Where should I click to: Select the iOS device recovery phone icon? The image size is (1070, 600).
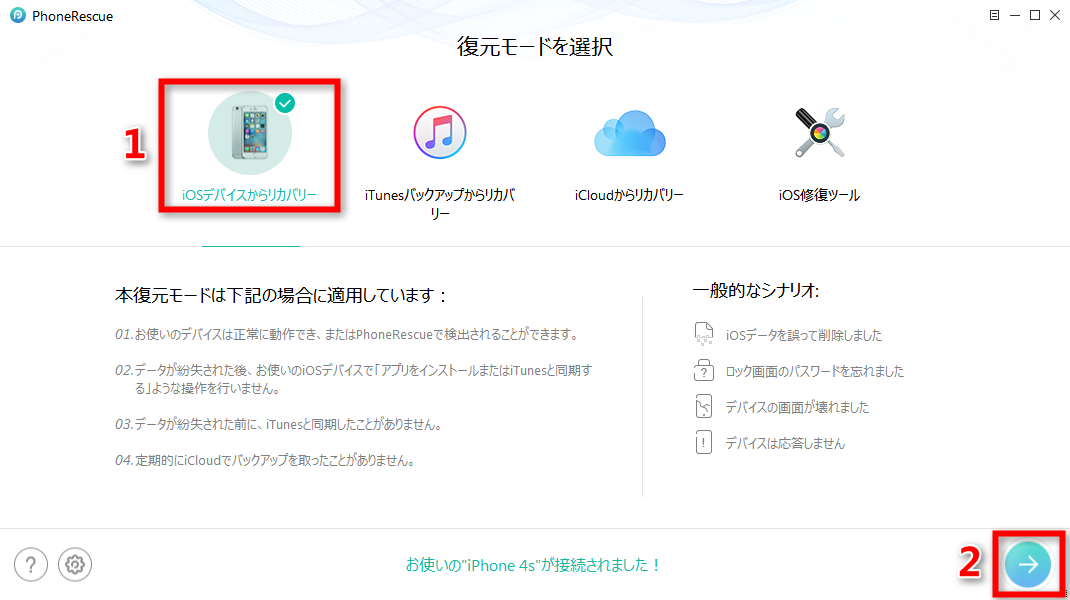(x=250, y=133)
